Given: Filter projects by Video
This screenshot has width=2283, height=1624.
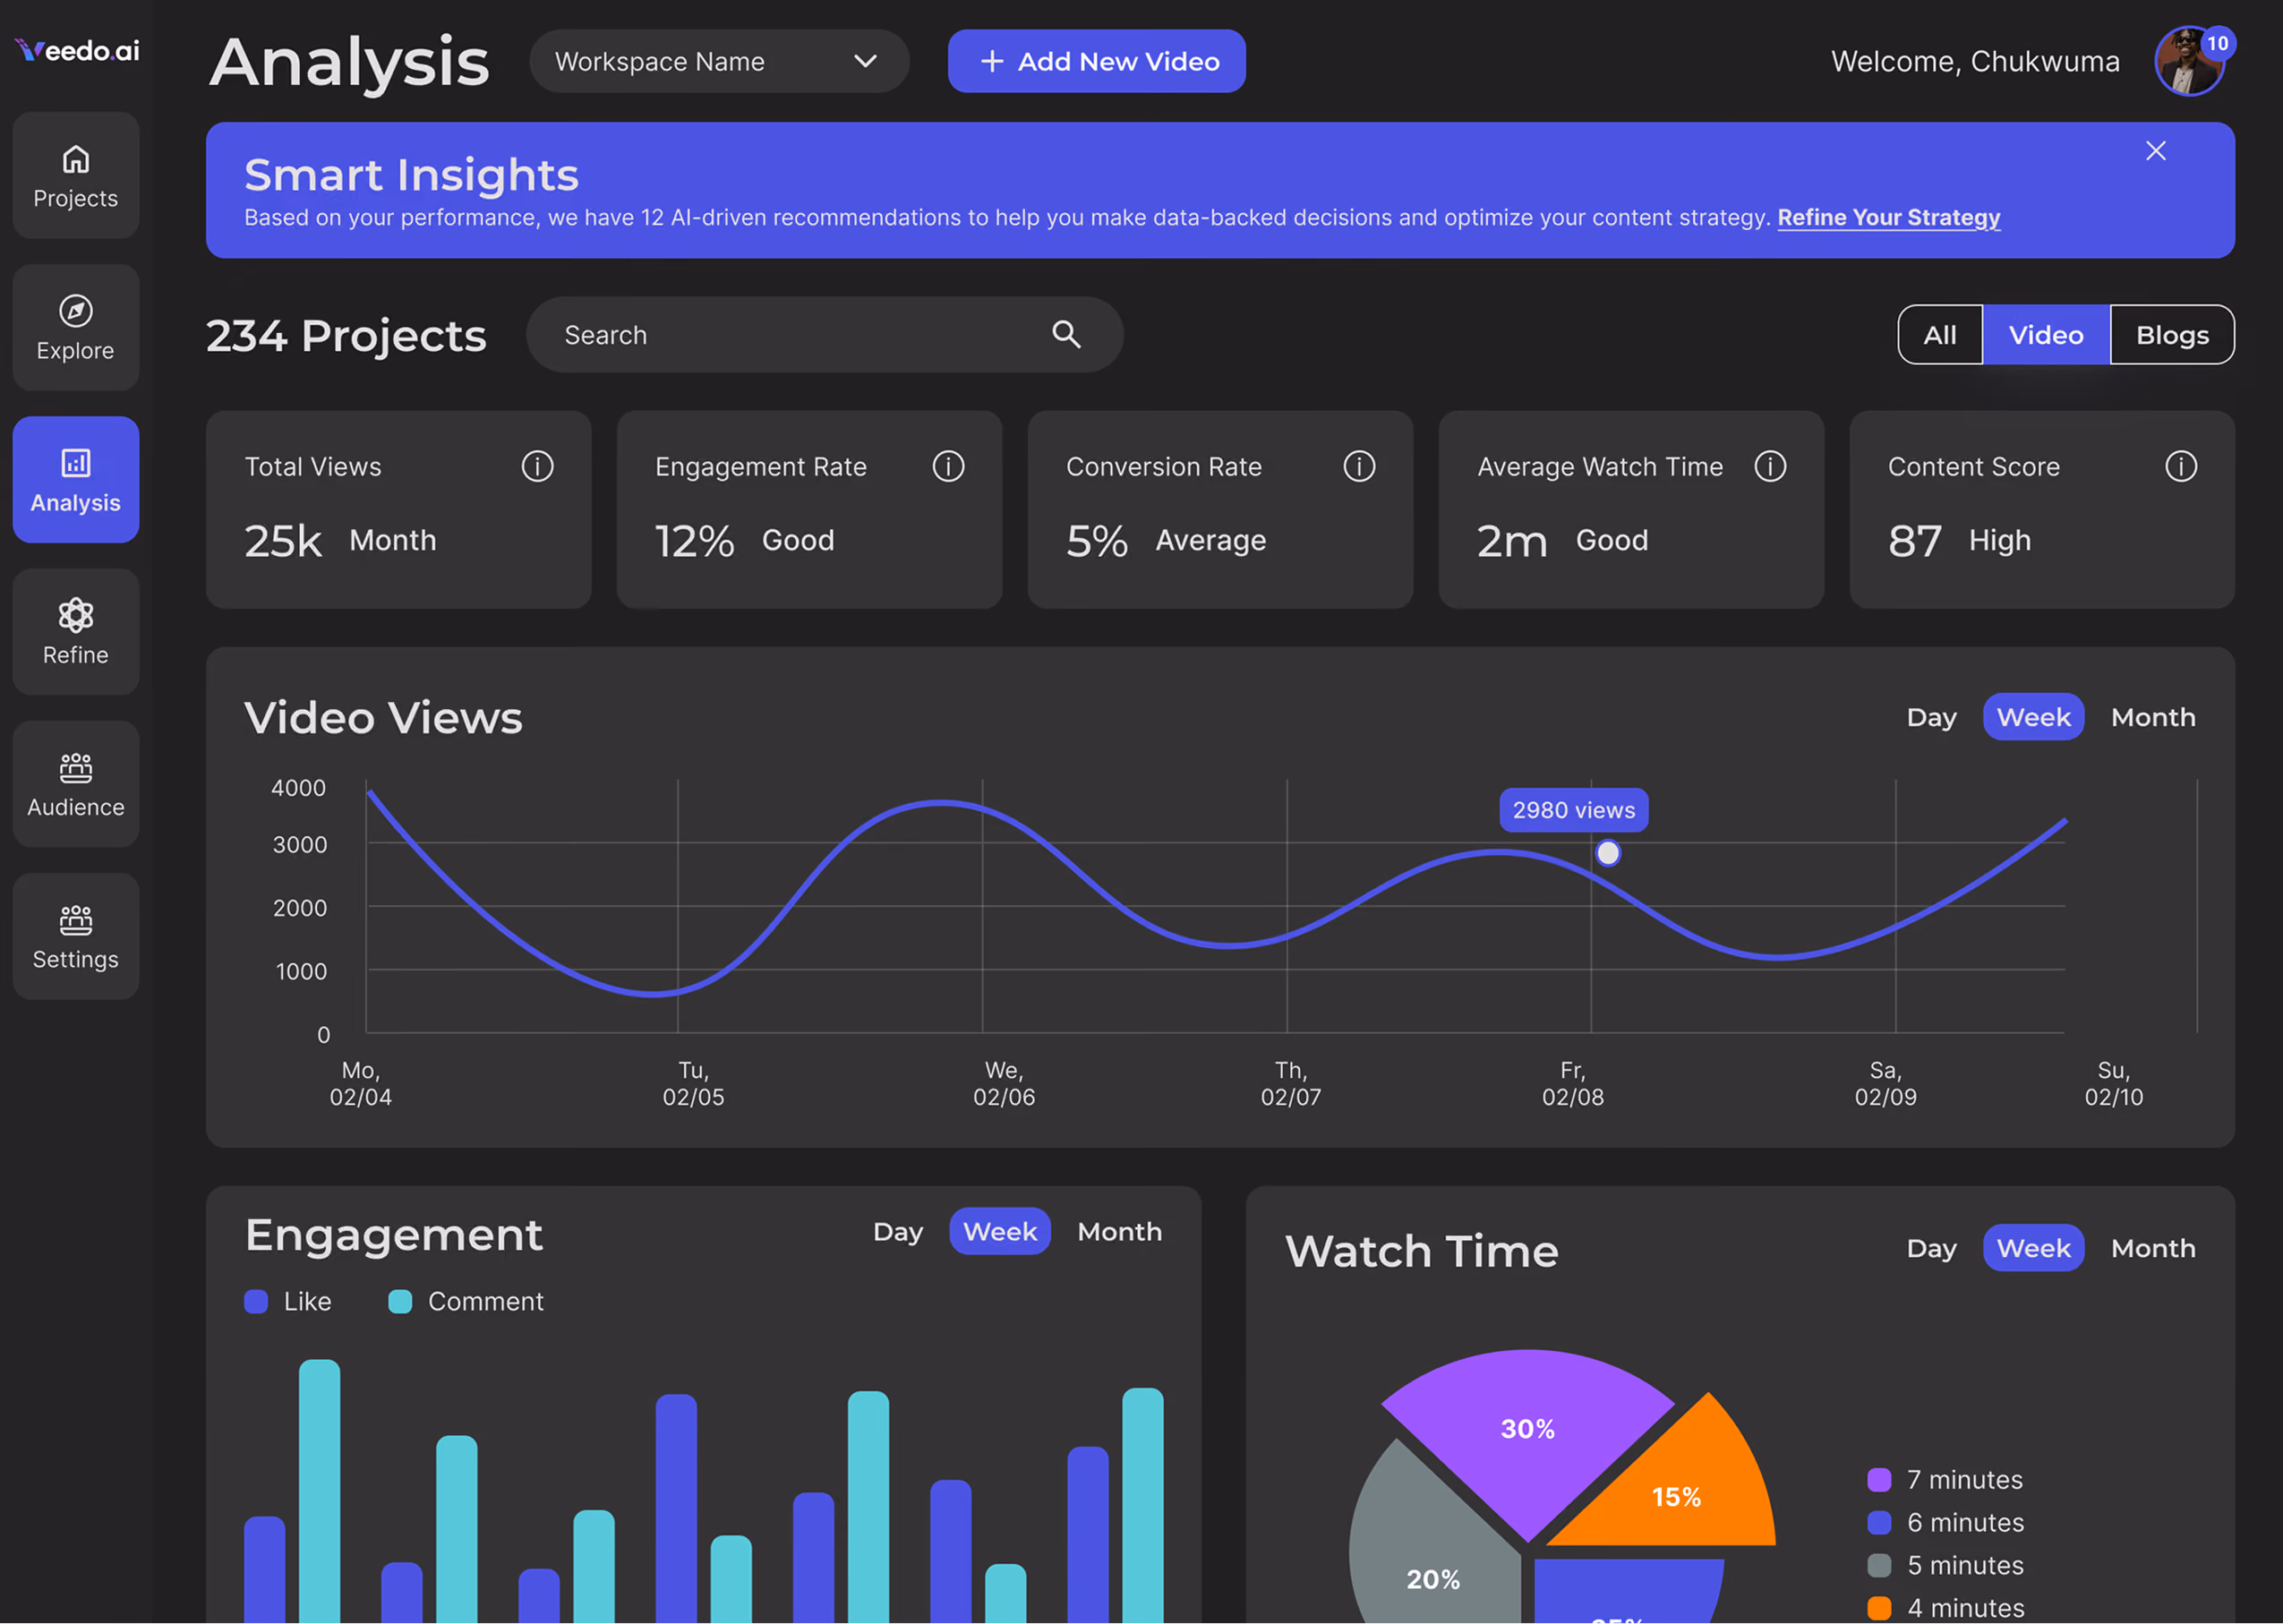Looking at the screenshot, I should 2046,335.
